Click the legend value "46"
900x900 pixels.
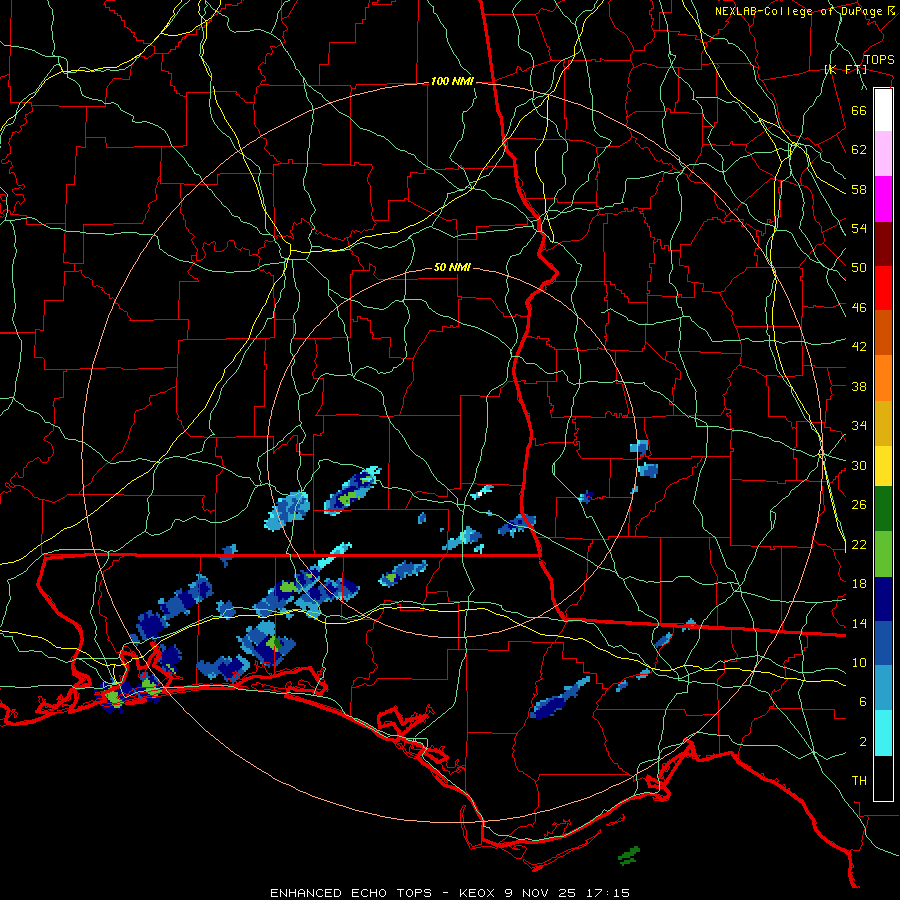pyautogui.click(x=859, y=308)
